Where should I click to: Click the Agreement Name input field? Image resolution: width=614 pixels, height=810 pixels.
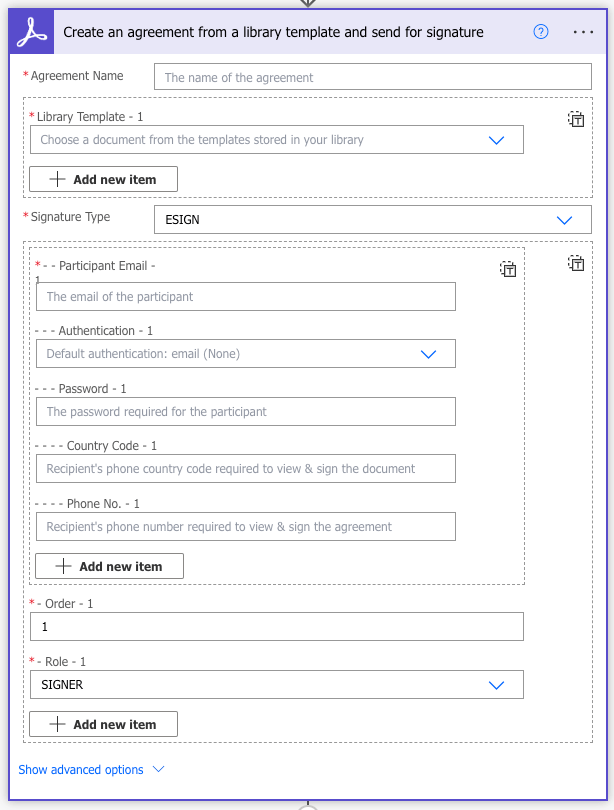[372, 77]
